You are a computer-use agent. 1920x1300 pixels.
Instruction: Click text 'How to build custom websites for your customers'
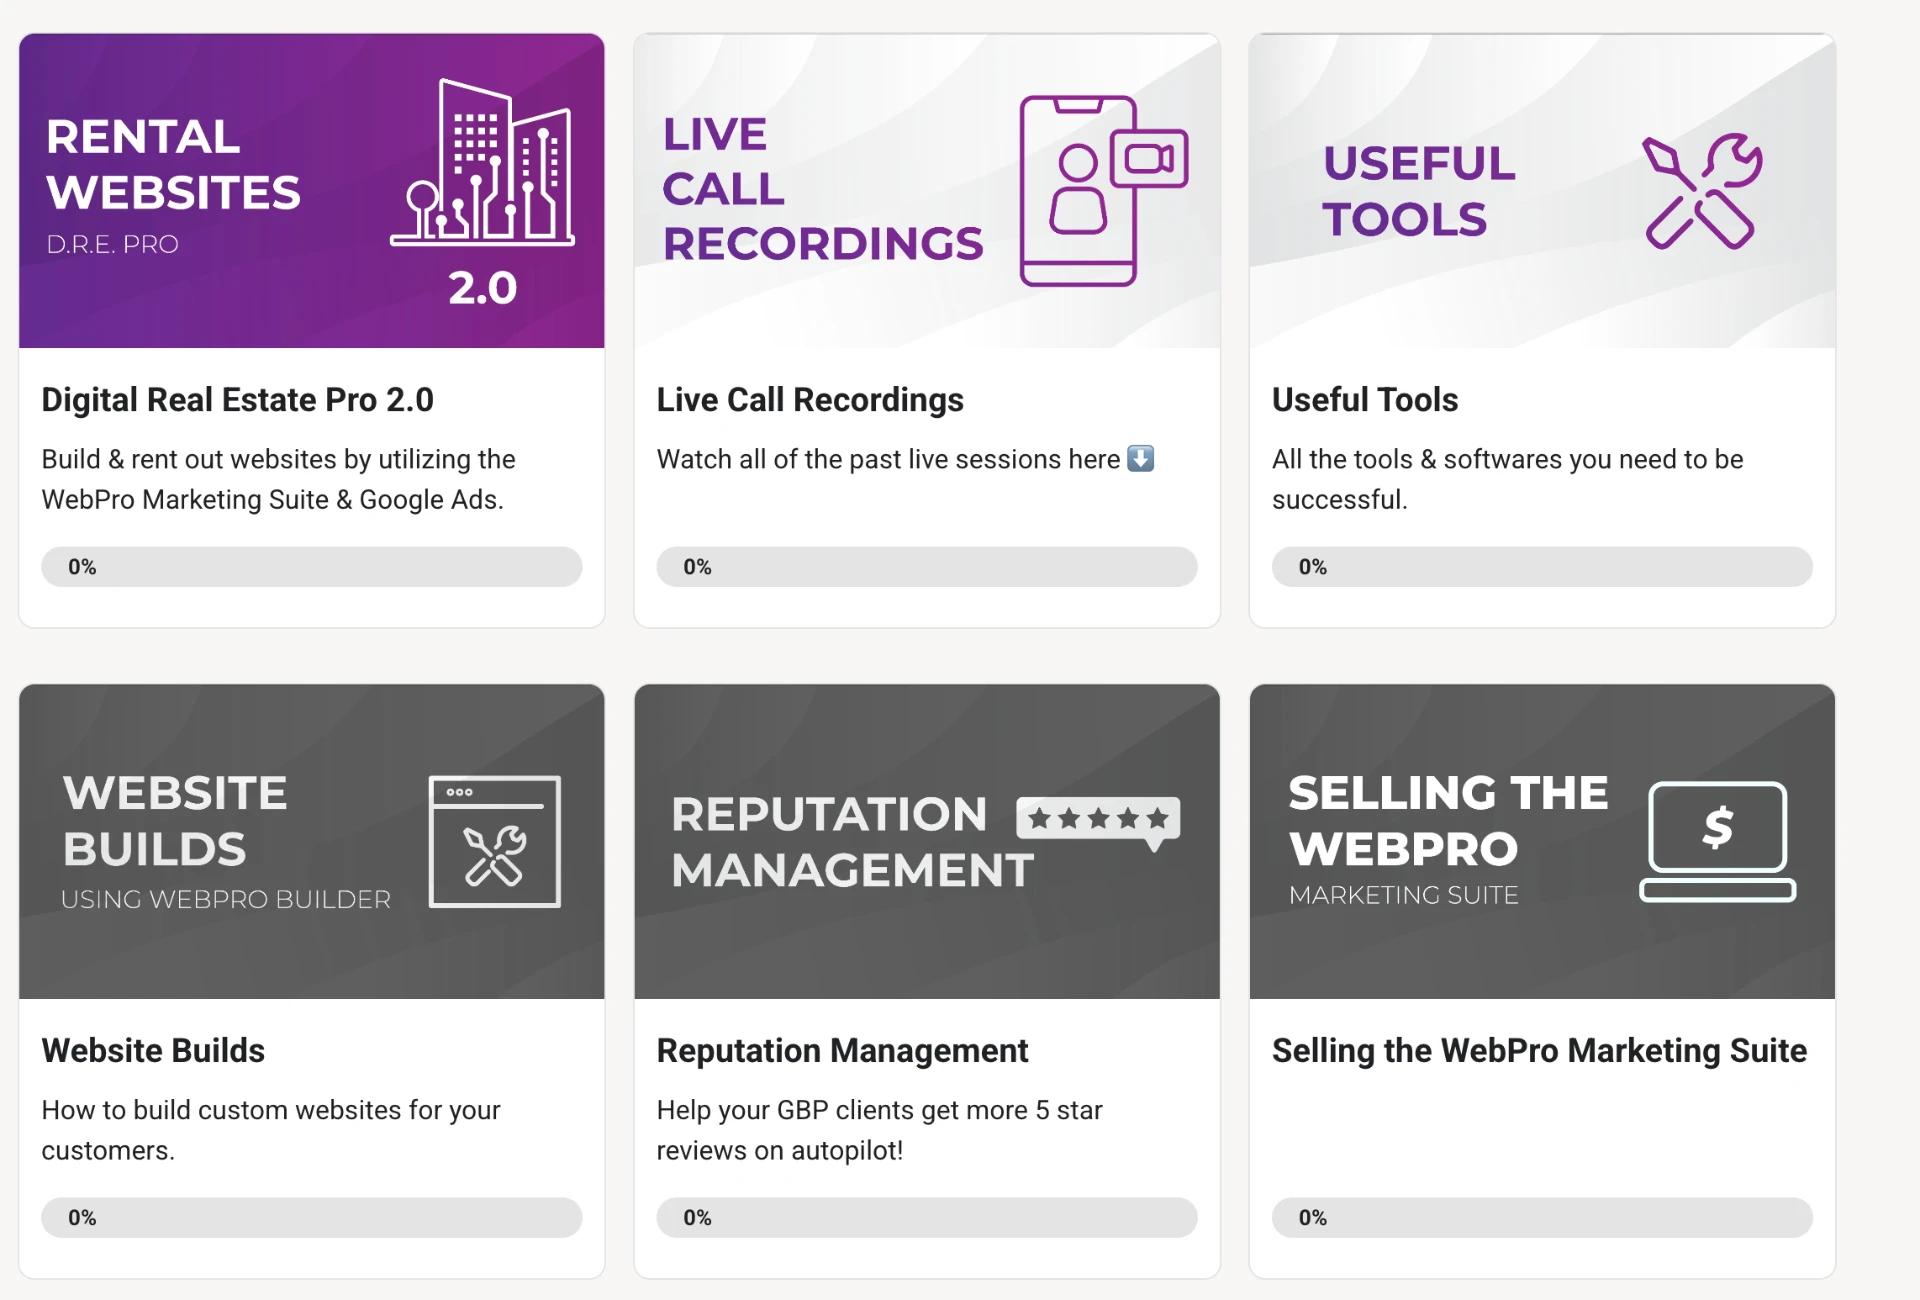pos(271,1130)
